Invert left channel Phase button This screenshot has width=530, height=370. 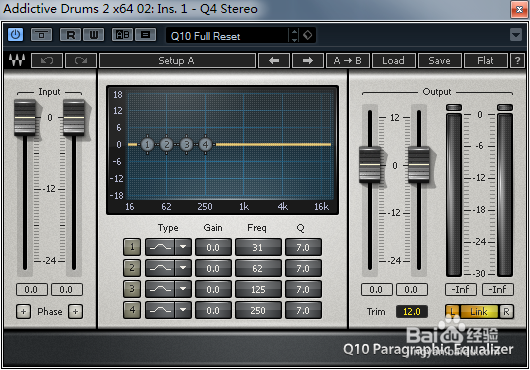23,311
